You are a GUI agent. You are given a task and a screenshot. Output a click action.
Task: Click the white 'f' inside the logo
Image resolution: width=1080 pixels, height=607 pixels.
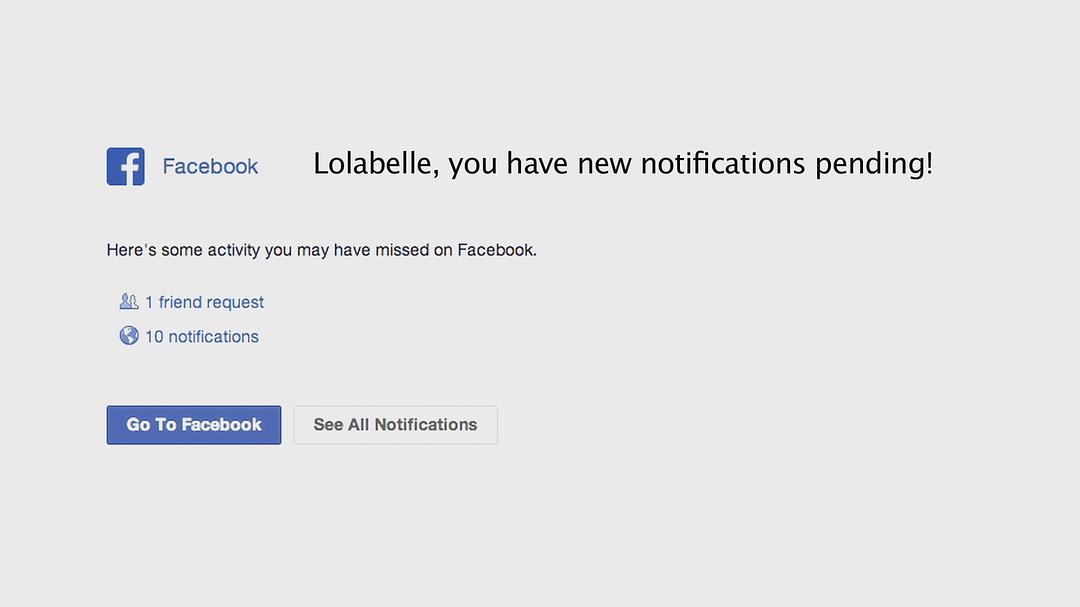(x=128, y=168)
